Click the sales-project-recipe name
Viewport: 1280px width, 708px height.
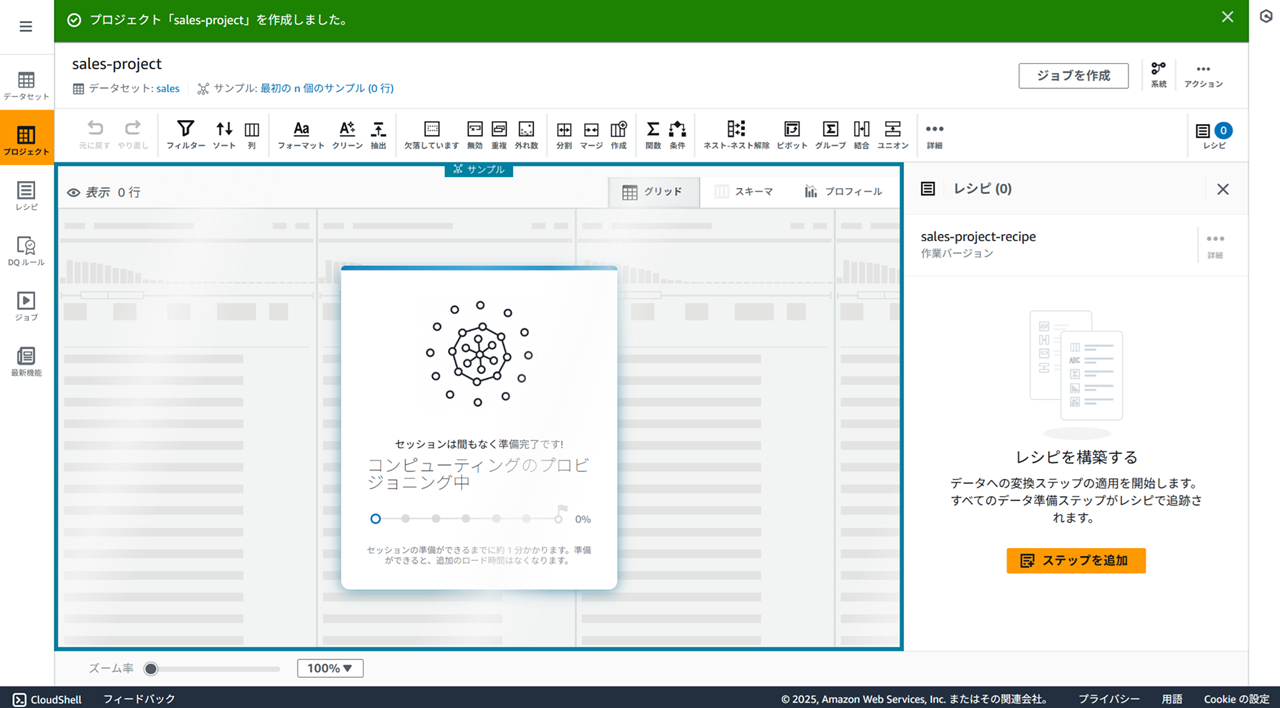[978, 237]
